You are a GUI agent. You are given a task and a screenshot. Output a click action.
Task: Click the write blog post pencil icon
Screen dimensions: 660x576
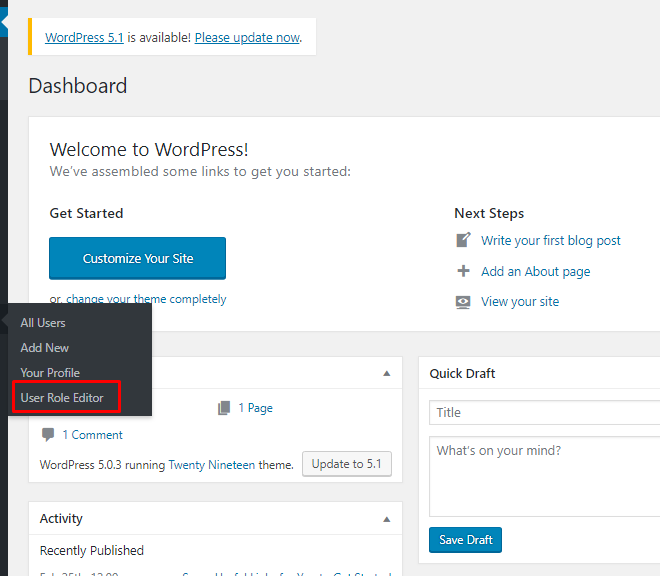click(463, 240)
